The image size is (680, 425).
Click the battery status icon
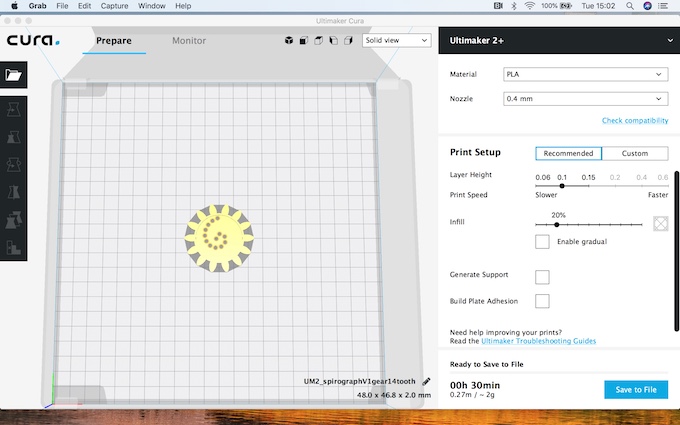566,6
